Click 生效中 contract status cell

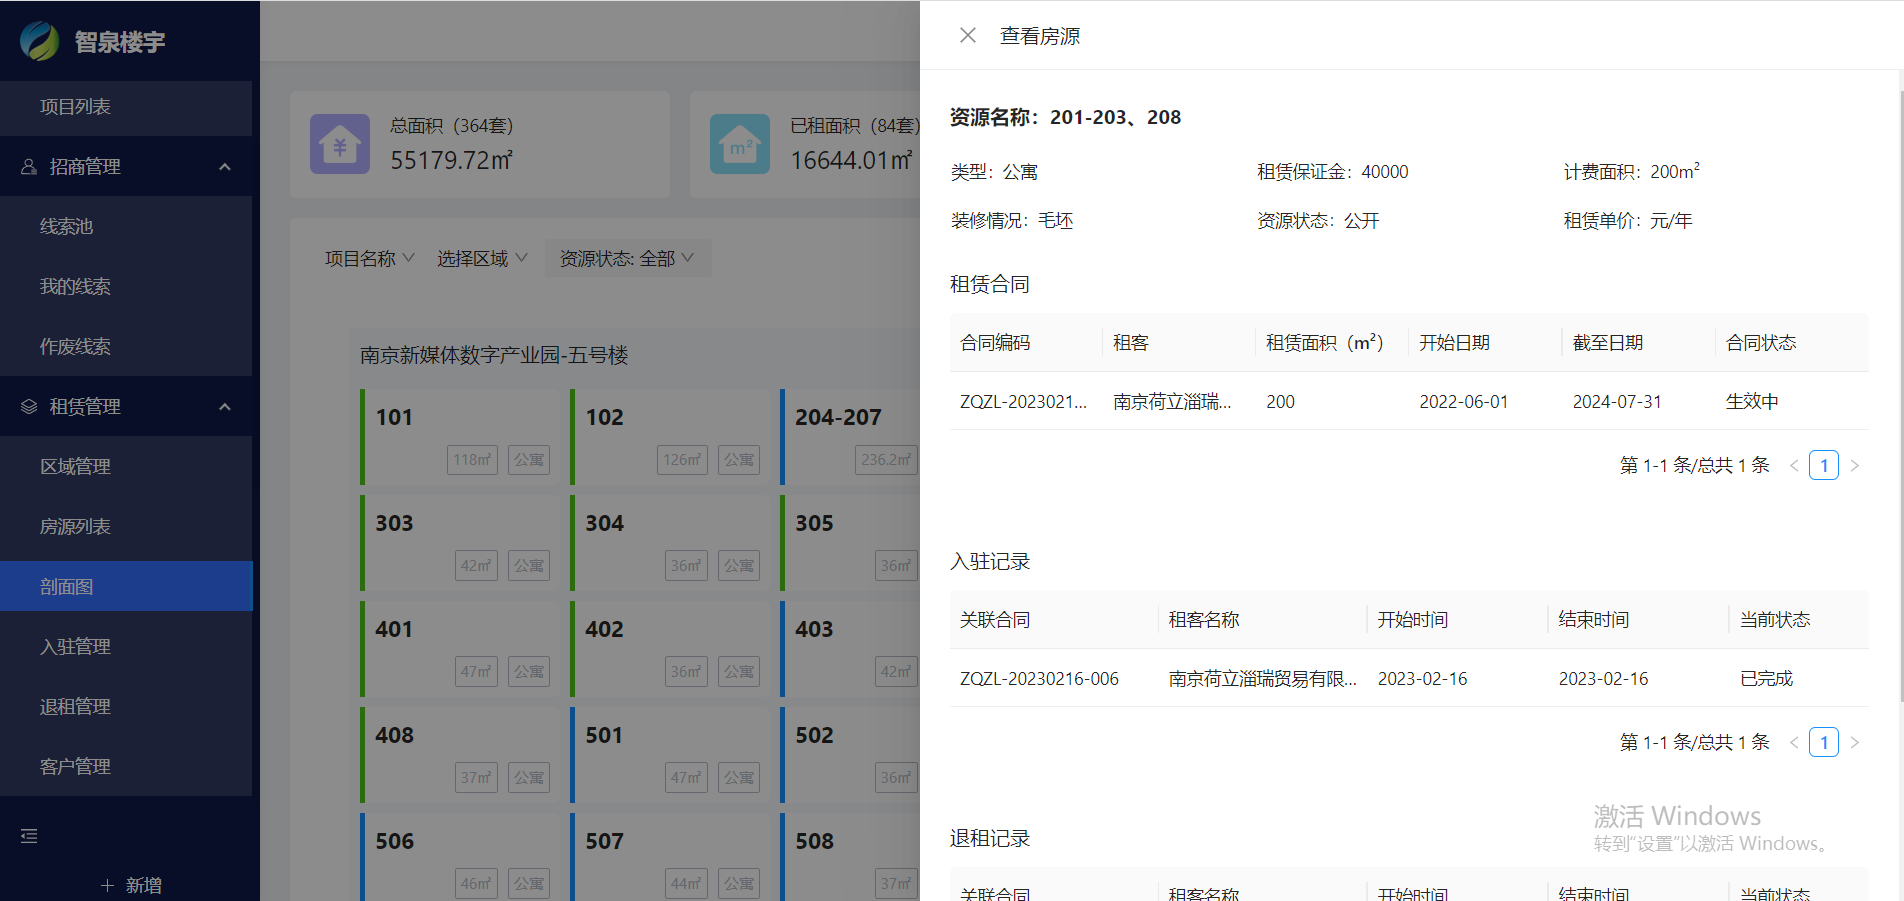[1752, 402]
